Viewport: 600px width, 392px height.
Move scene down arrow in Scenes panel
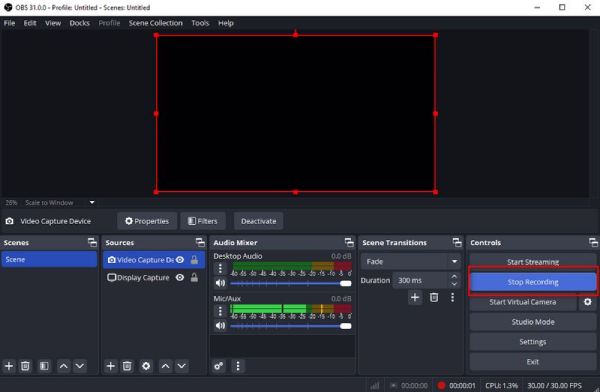(80, 366)
